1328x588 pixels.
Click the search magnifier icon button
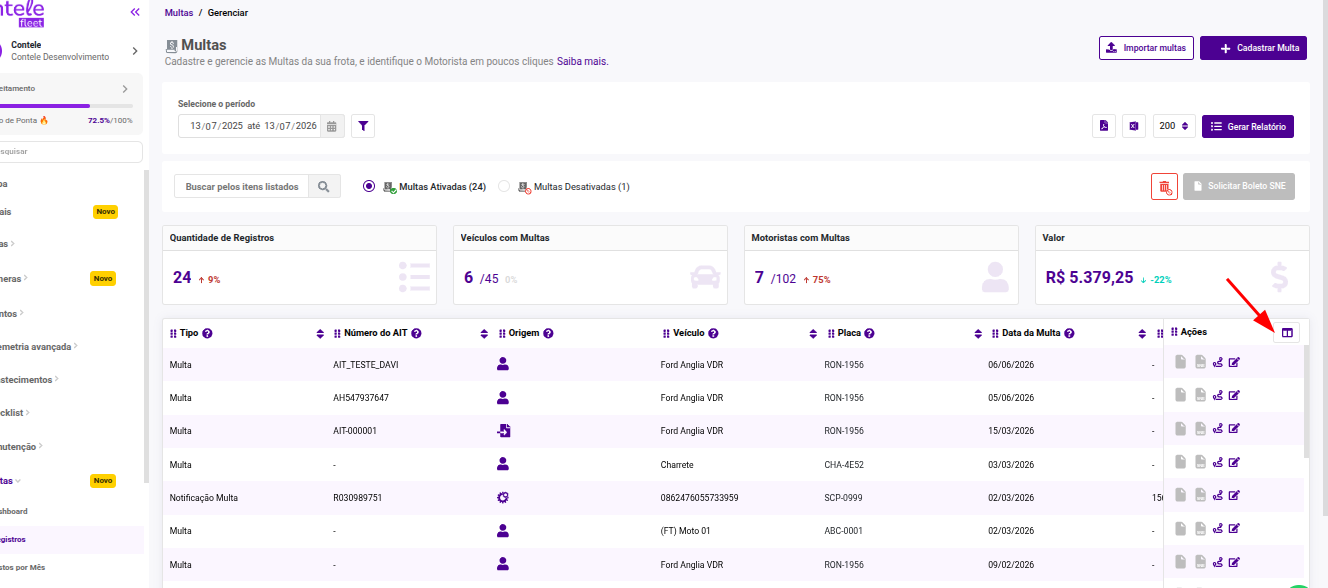324,186
